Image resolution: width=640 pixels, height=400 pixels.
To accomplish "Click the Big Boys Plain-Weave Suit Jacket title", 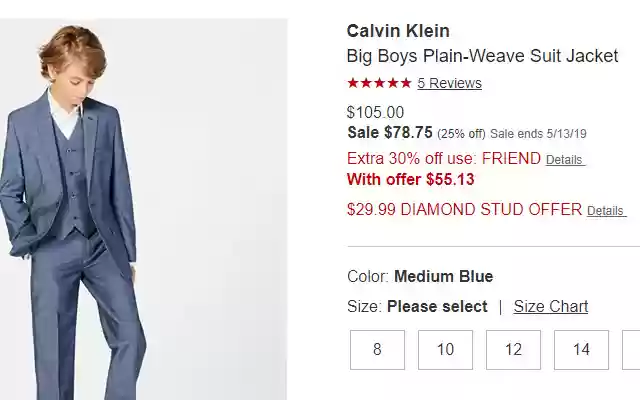I will click(x=482, y=56).
